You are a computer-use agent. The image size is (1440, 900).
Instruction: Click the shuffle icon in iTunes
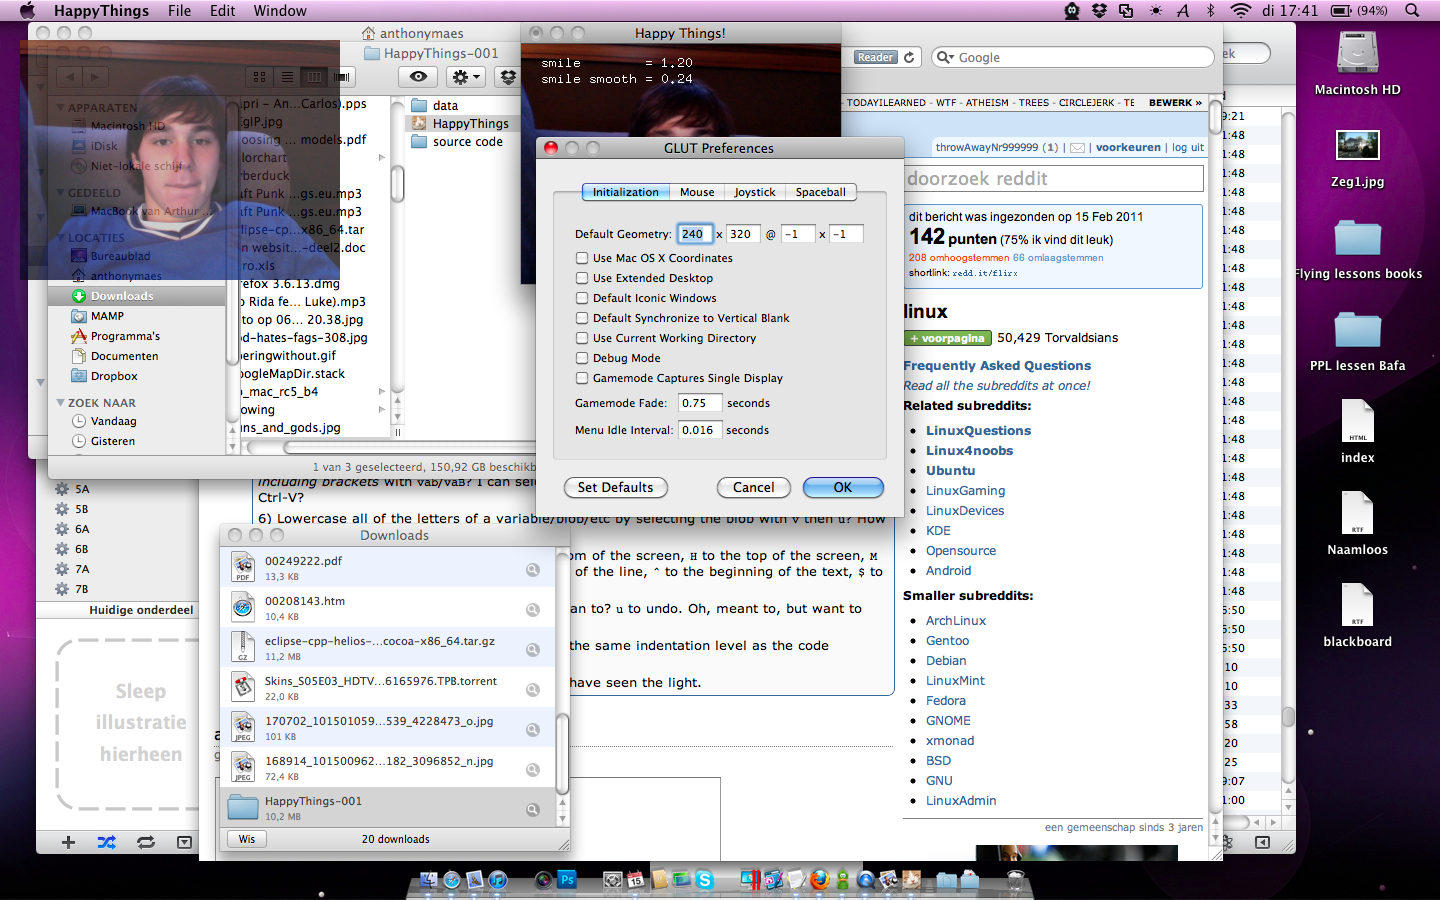pos(106,842)
